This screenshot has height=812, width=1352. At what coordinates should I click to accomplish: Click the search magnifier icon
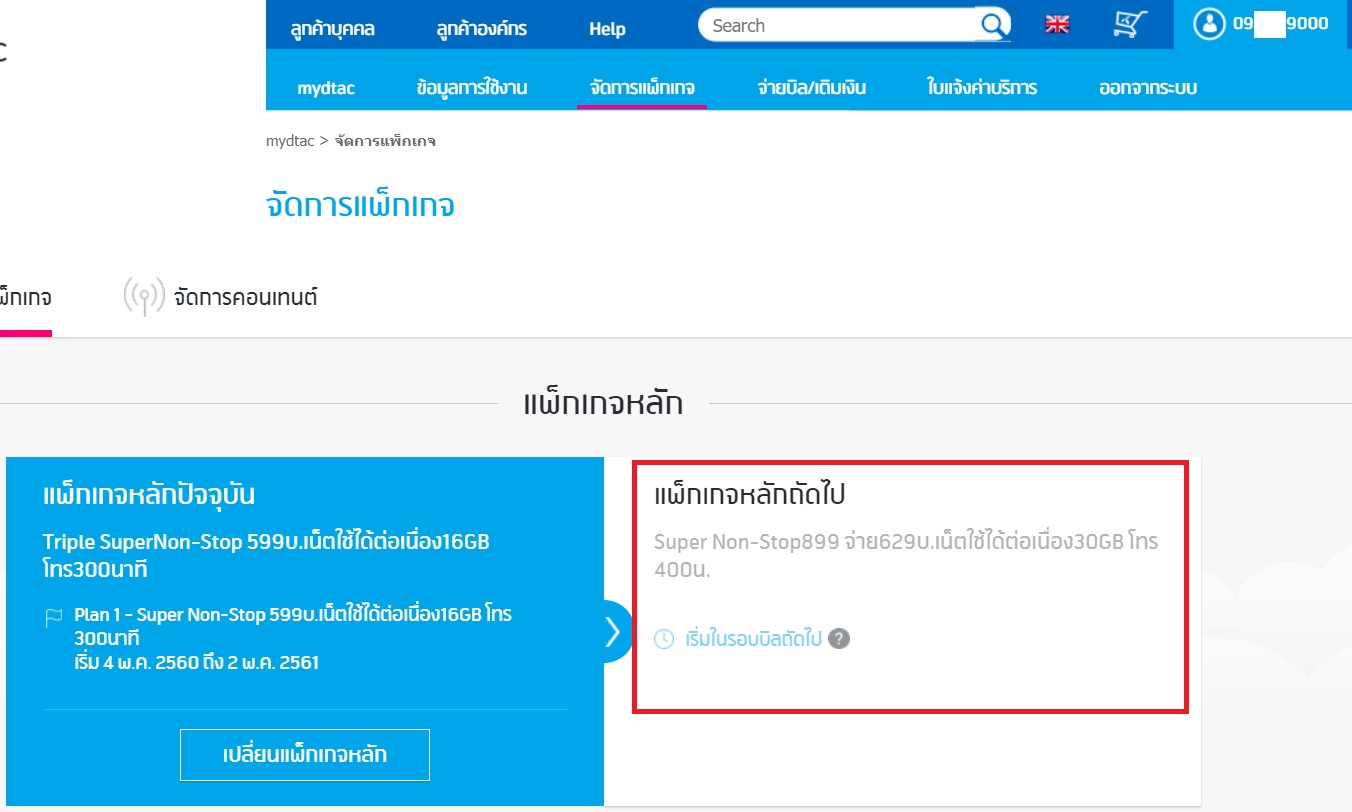(x=994, y=25)
